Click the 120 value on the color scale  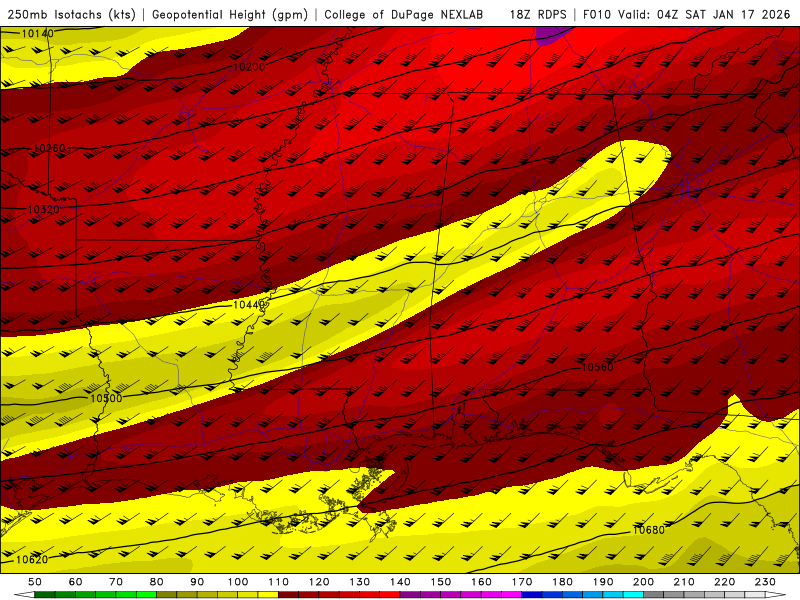point(319,582)
